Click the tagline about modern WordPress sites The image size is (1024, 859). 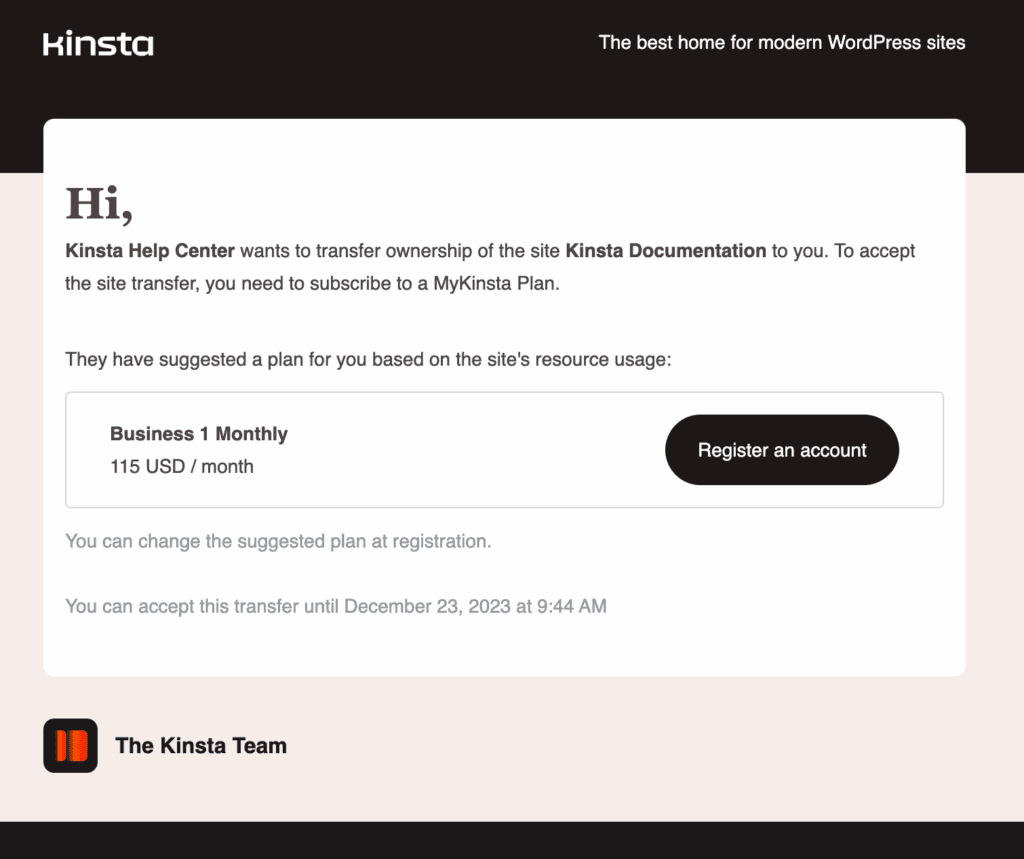coord(782,43)
